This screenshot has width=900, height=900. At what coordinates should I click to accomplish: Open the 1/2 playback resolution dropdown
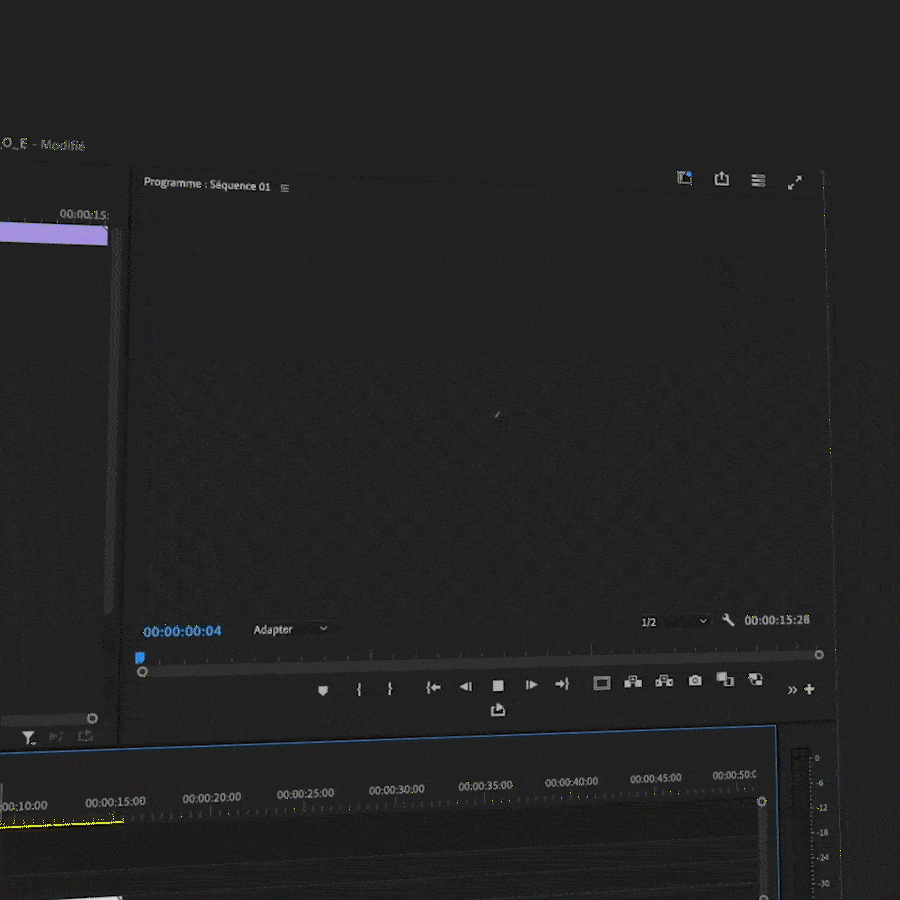[675, 622]
